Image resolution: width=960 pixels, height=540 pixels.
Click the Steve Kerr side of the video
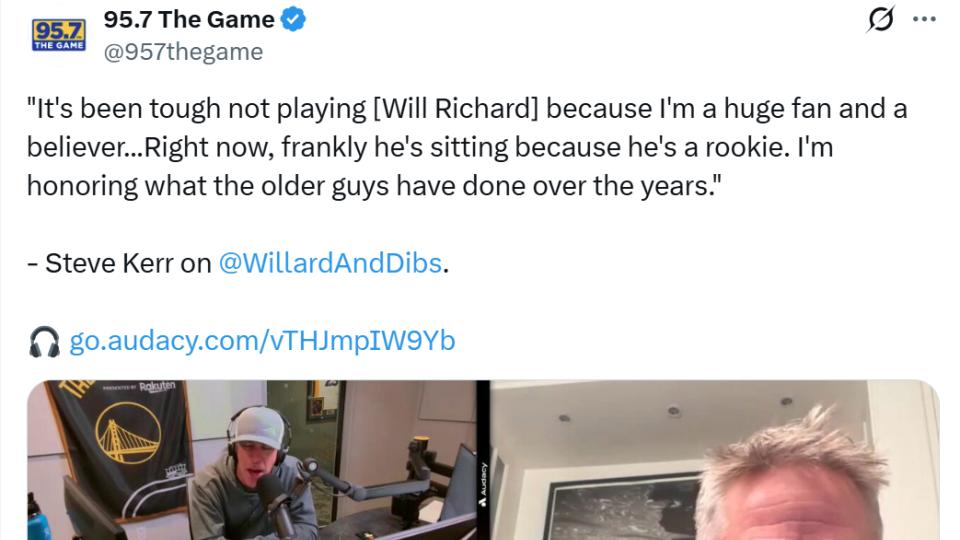coord(715,460)
